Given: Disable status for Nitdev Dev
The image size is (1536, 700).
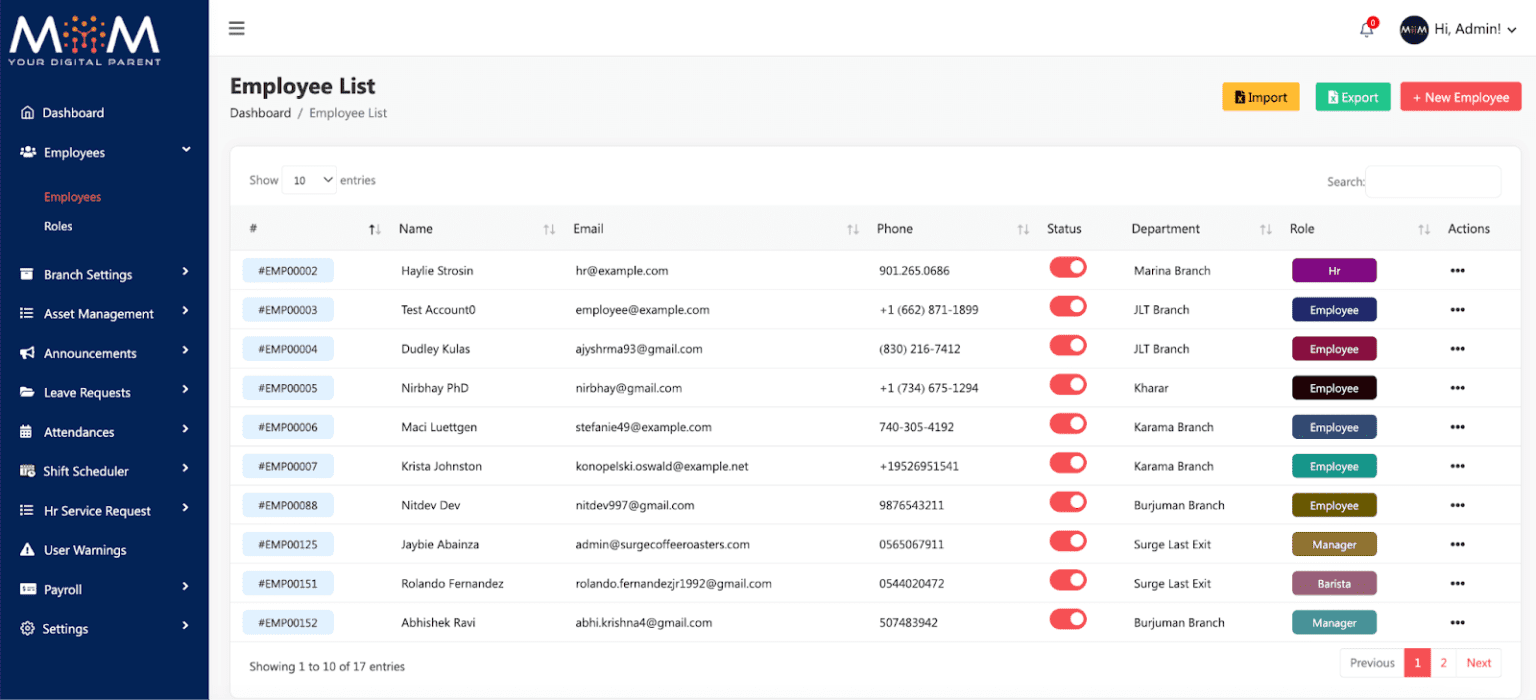Looking at the screenshot, I should point(1068,501).
